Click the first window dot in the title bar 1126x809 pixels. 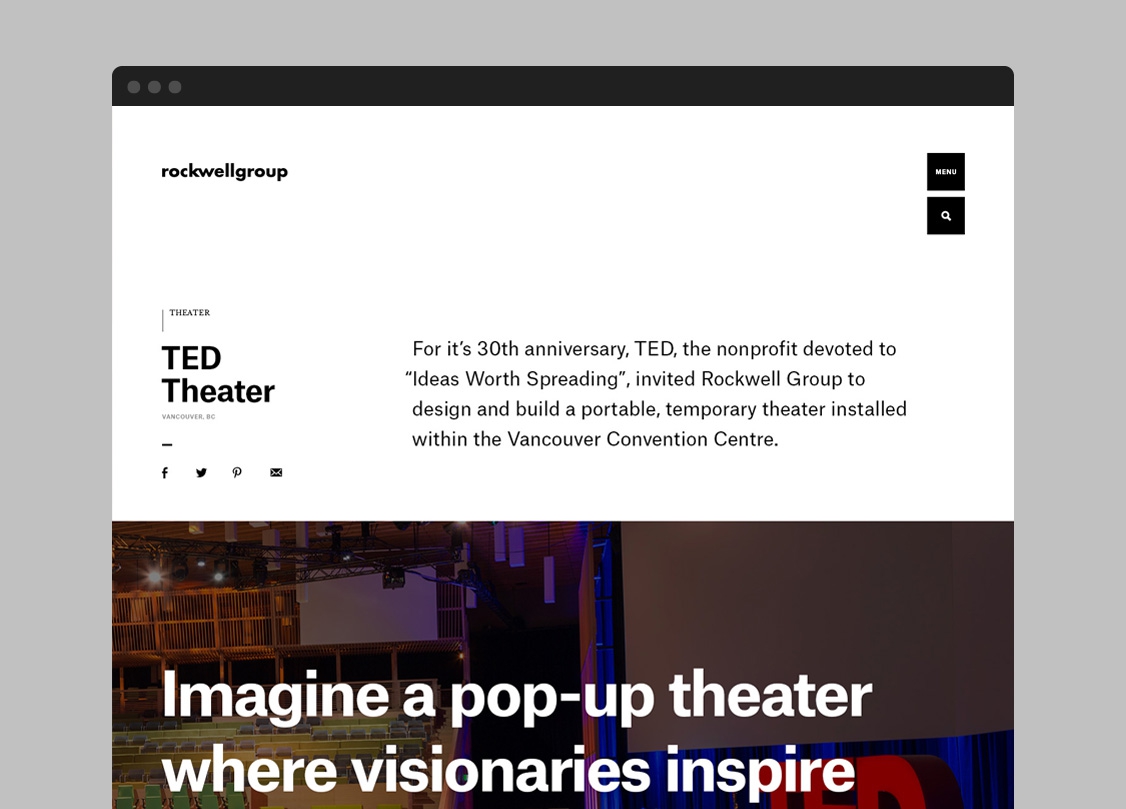coord(134,87)
